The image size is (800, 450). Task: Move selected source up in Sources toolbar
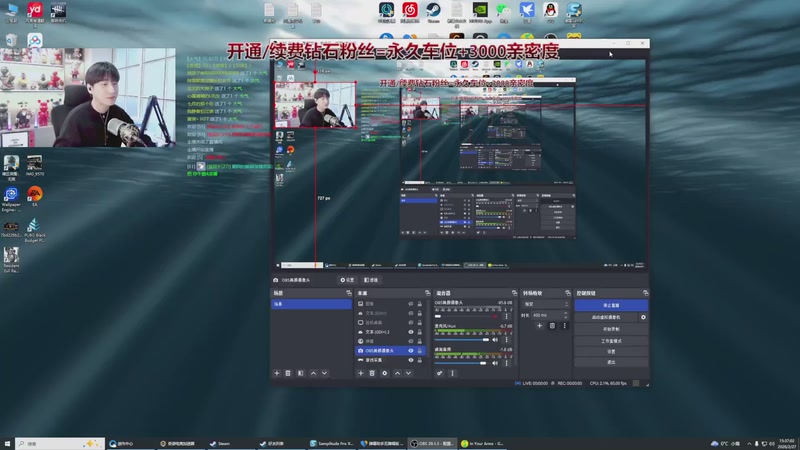pyautogui.click(x=397, y=373)
